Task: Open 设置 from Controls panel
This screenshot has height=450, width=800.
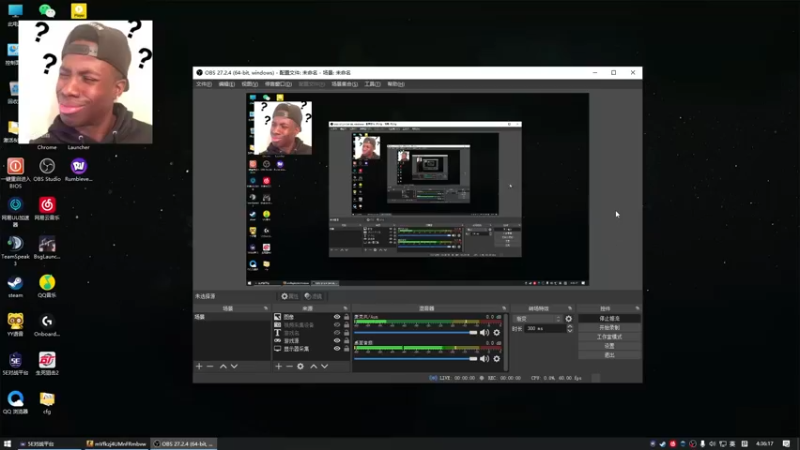Action: point(609,346)
